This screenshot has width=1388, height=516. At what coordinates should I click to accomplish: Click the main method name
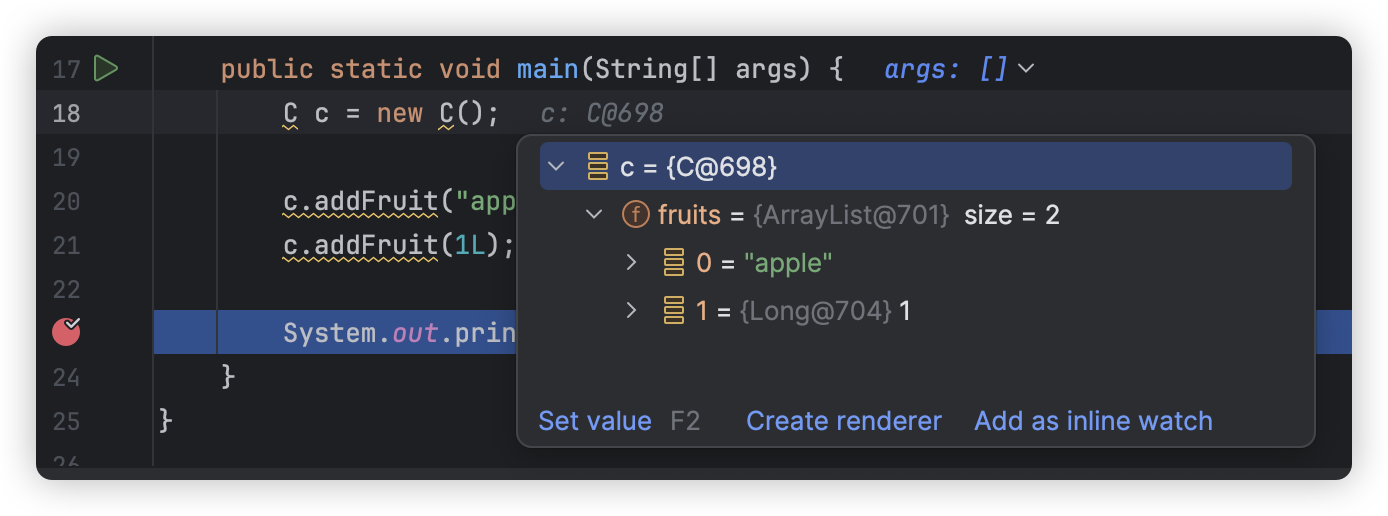click(548, 69)
